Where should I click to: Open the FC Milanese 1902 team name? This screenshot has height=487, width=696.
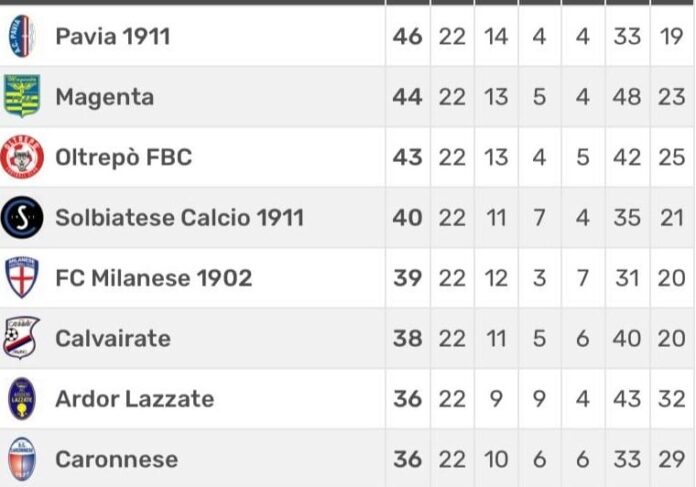154,278
